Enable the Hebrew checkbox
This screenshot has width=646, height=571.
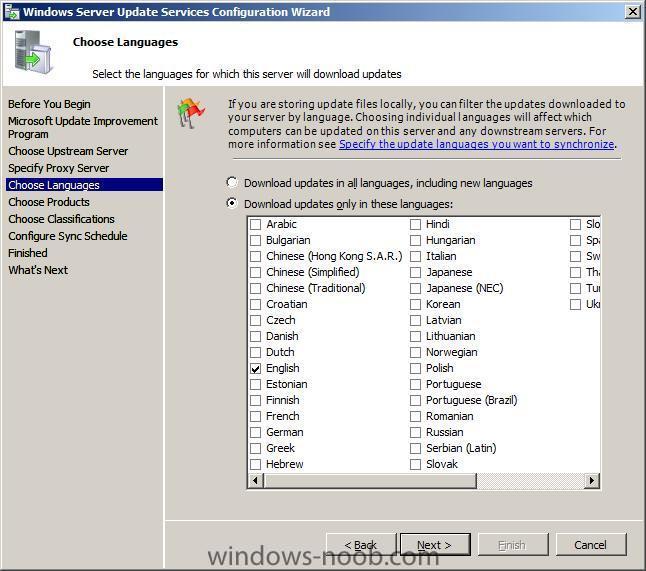255,464
